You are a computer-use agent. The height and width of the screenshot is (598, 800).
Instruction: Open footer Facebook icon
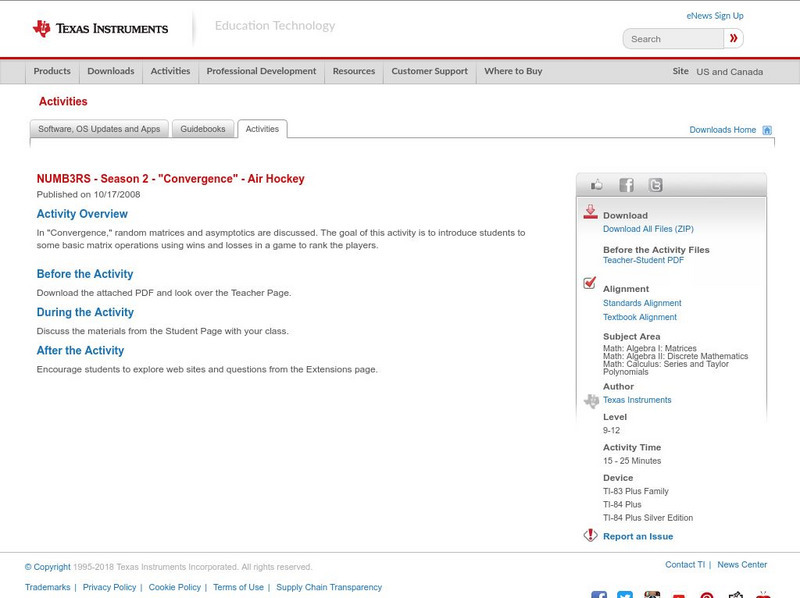pyautogui.click(x=599, y=594)
